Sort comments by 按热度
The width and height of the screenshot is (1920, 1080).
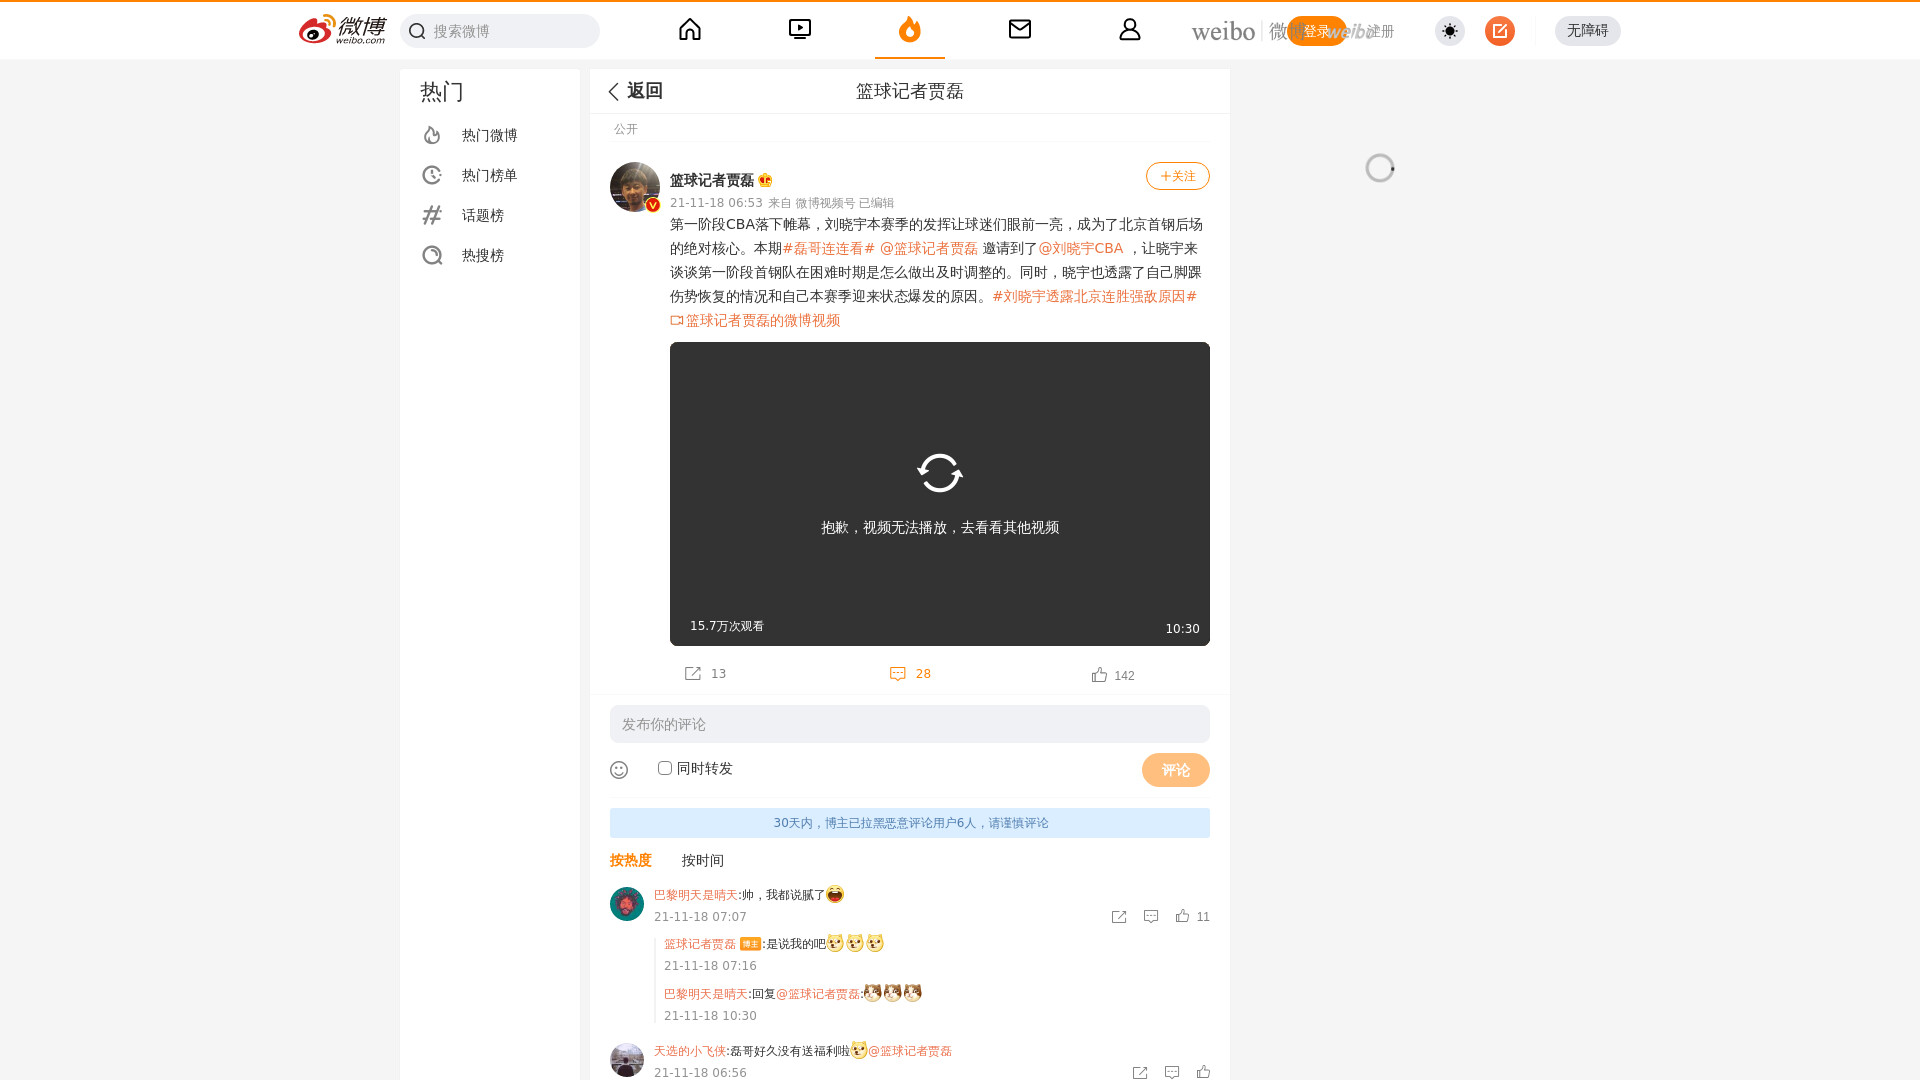pyautogui.click(x=631, y=860)
